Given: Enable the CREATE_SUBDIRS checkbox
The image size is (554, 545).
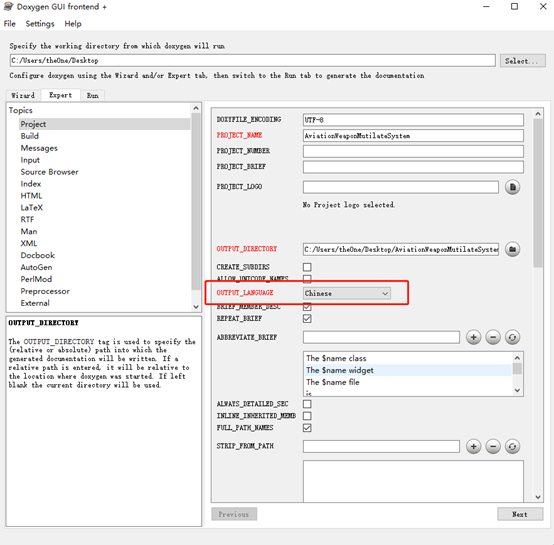Looking at the screenshot, I should [307, 267].
